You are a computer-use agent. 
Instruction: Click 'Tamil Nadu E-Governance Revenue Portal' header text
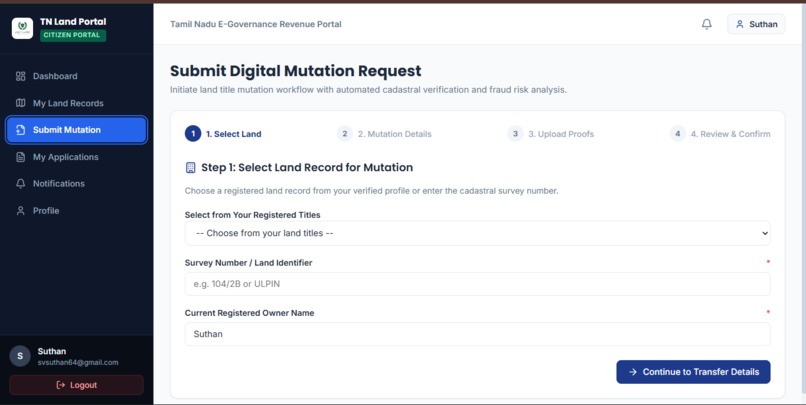tap(256, 24)
